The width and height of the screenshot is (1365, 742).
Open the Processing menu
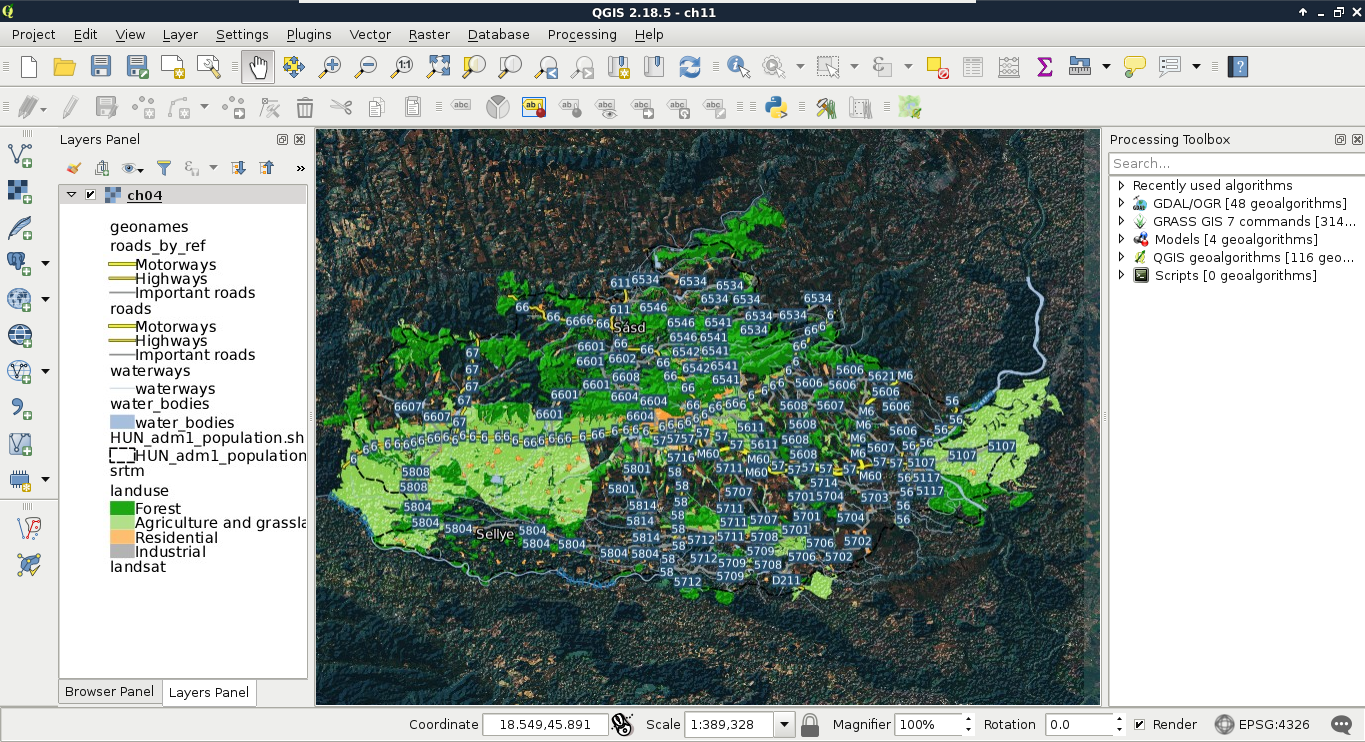click(x=581, y=34)
